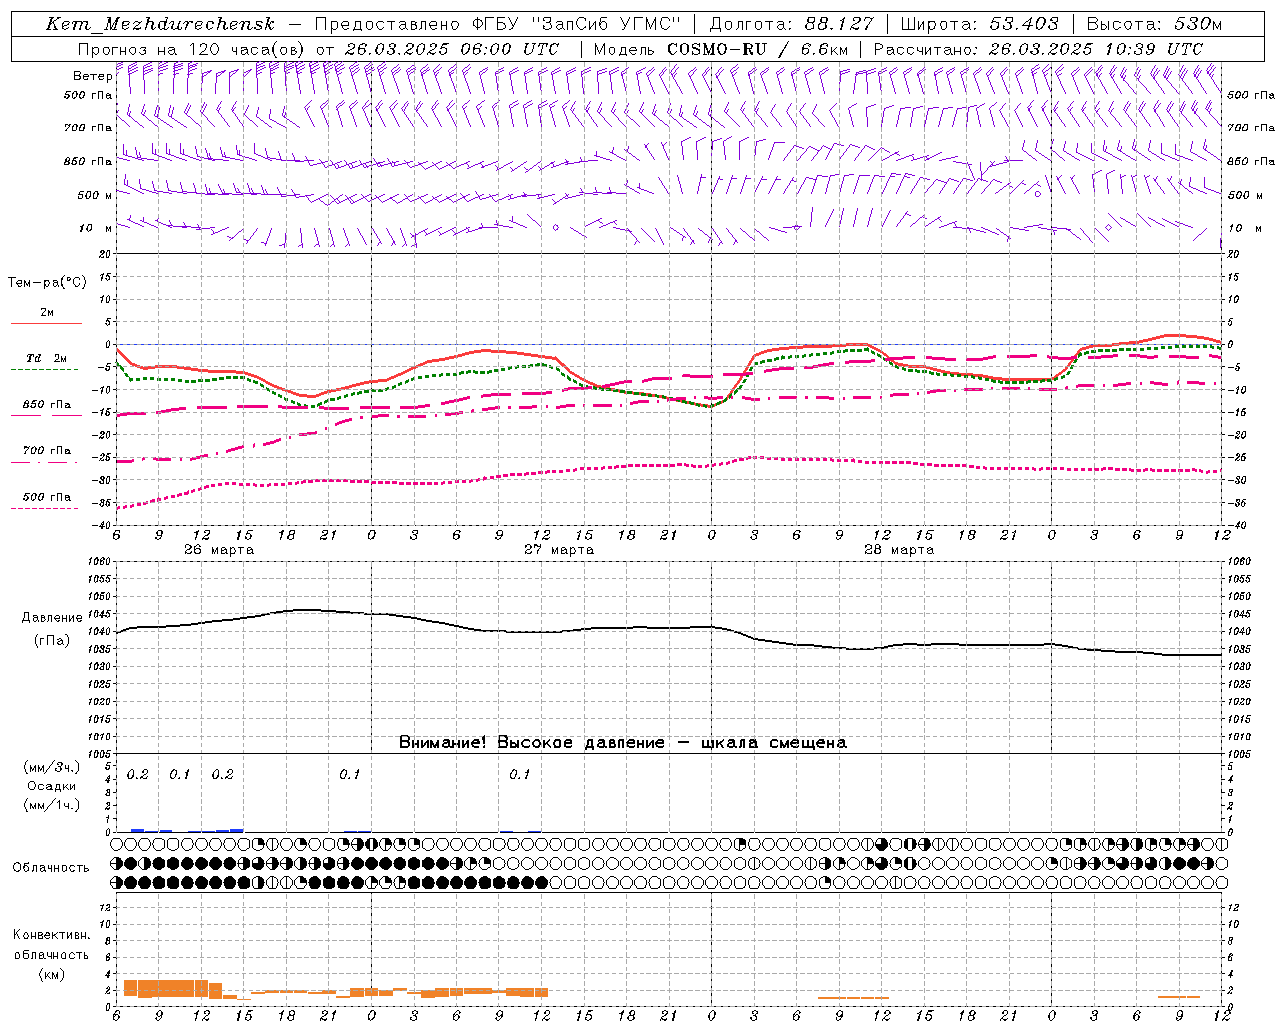This screenshot has width=1280, height=1024.
Task: Select the '26 марта' date label
Action: (219, 549)
